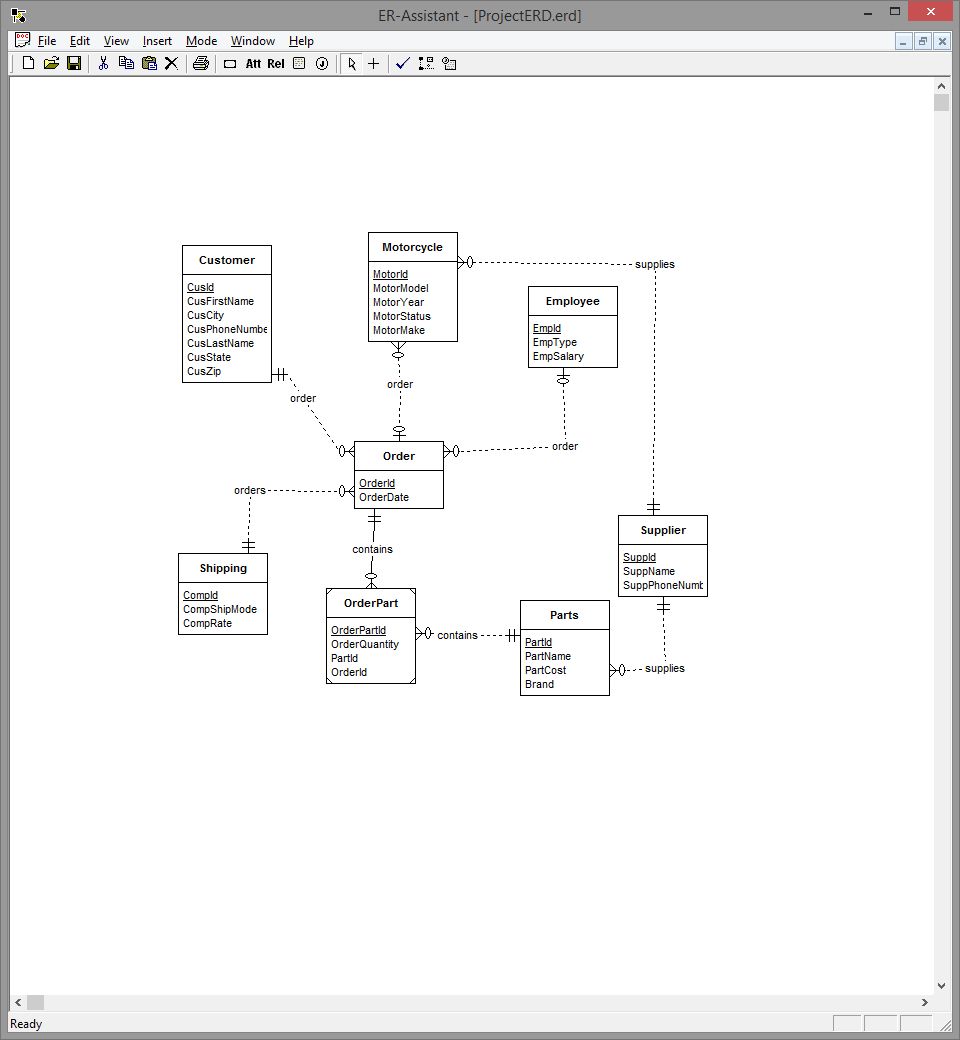Open the View menu
This screenshot has height=1040, width=960.
tap(116, 41)
